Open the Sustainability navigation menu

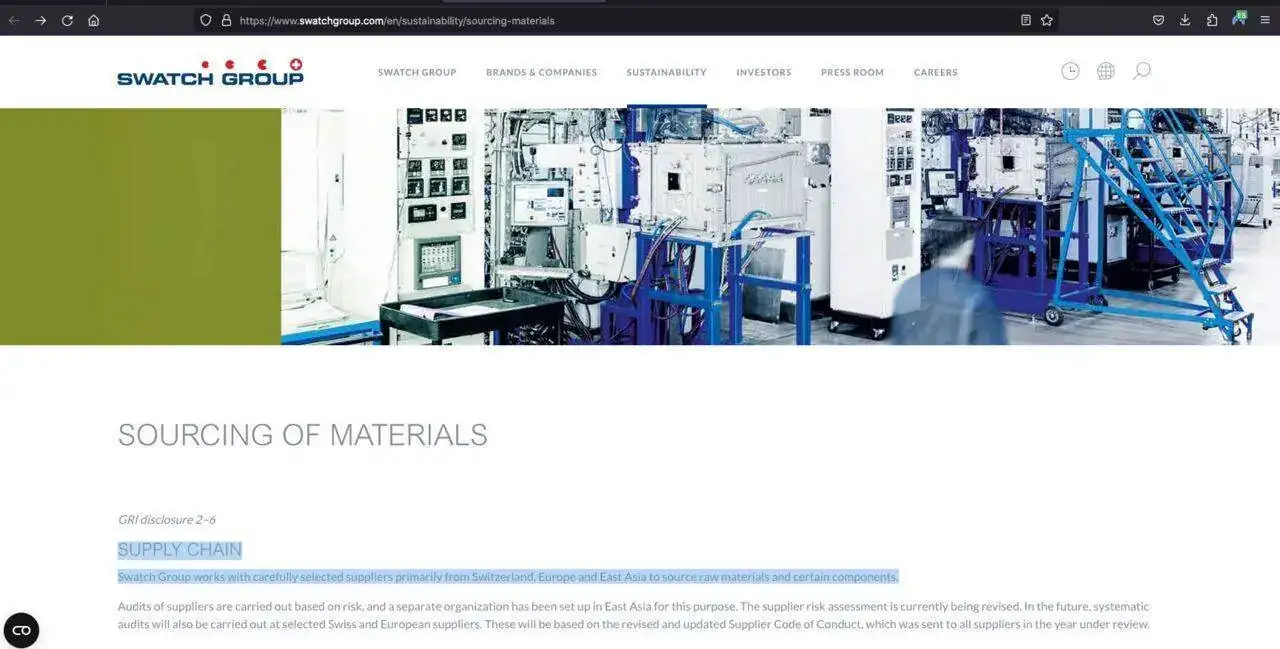point(666,72)
